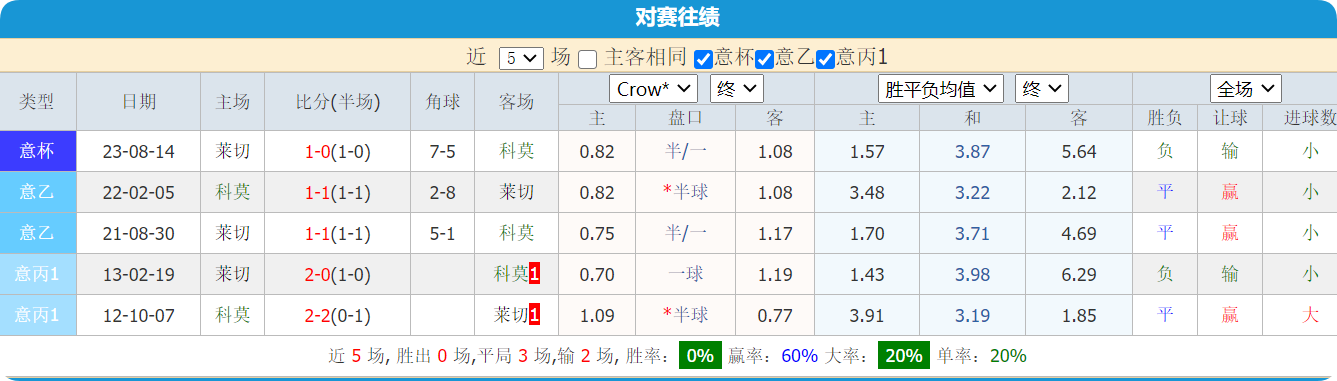The height and width of the screenshot is (381, 1337).
Task: Uncheck the 意乙 filter checkbox
Action: click(765, 59)
